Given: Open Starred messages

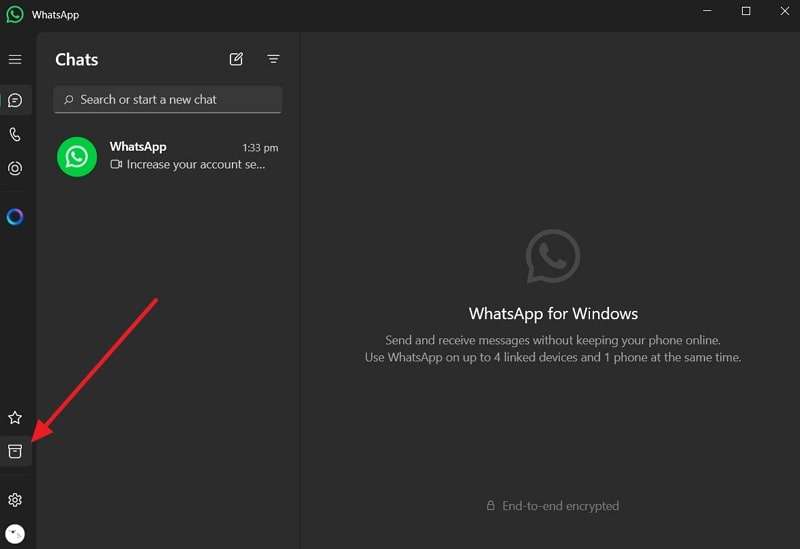Looking at the screenshot, I should 15,418.
